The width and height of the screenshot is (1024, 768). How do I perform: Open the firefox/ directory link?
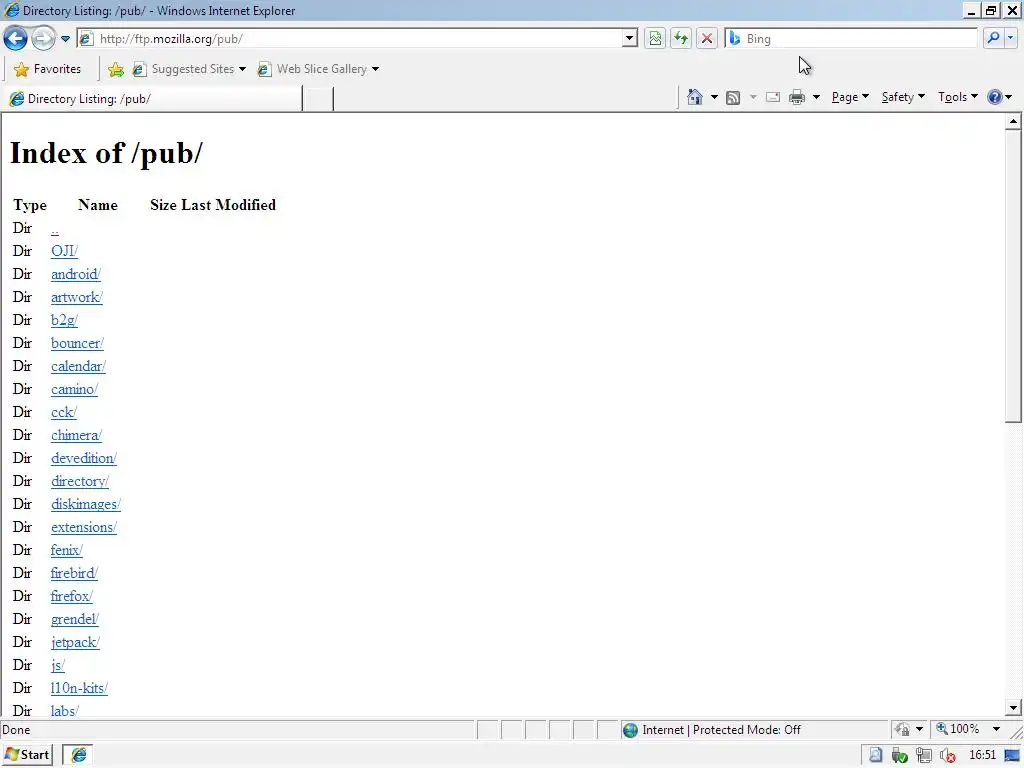[x=72, y=596]
